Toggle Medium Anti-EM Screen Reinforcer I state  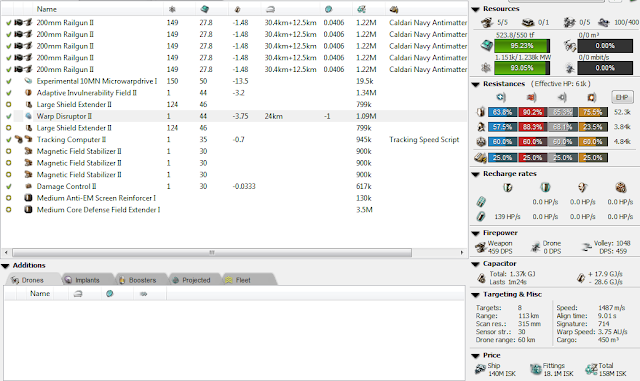coord(8,198)
